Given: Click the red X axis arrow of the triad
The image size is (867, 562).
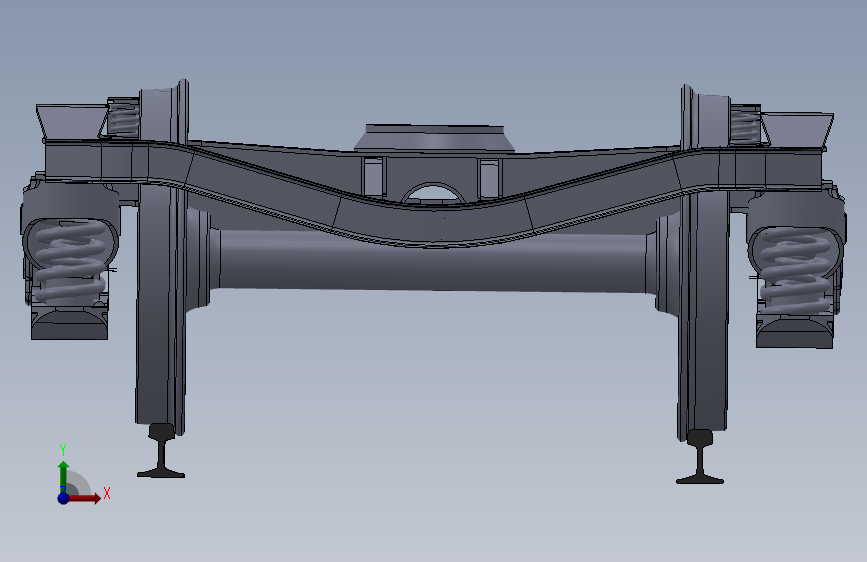Looking at the screenshot, I should click(x=83, y=498).
